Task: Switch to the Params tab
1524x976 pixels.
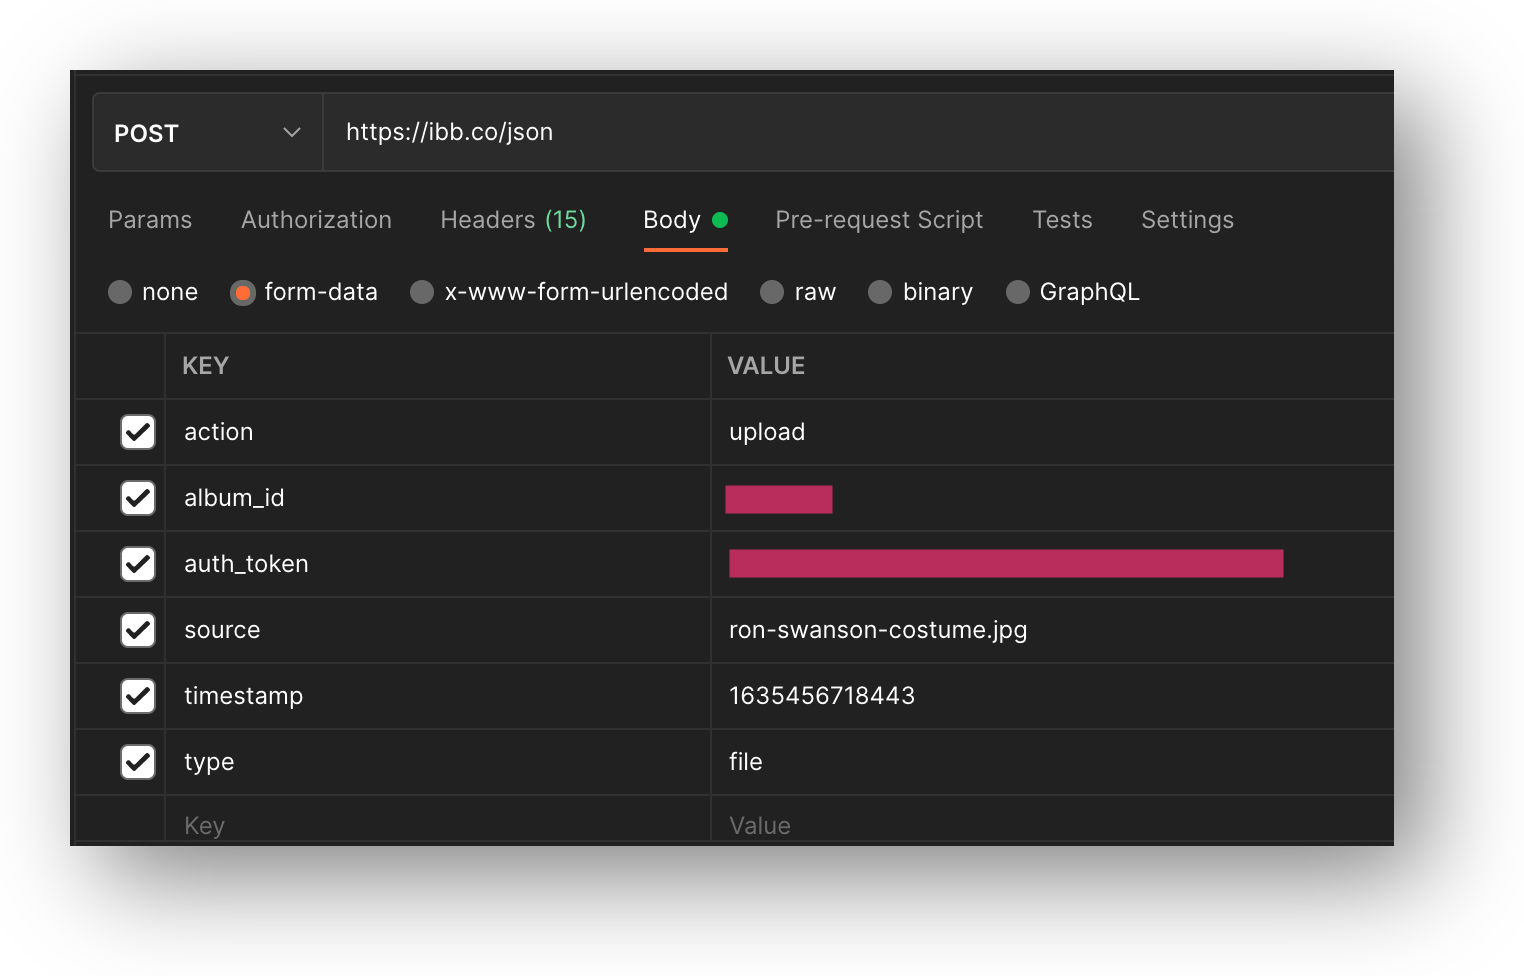Action: [x=150, y=220]
